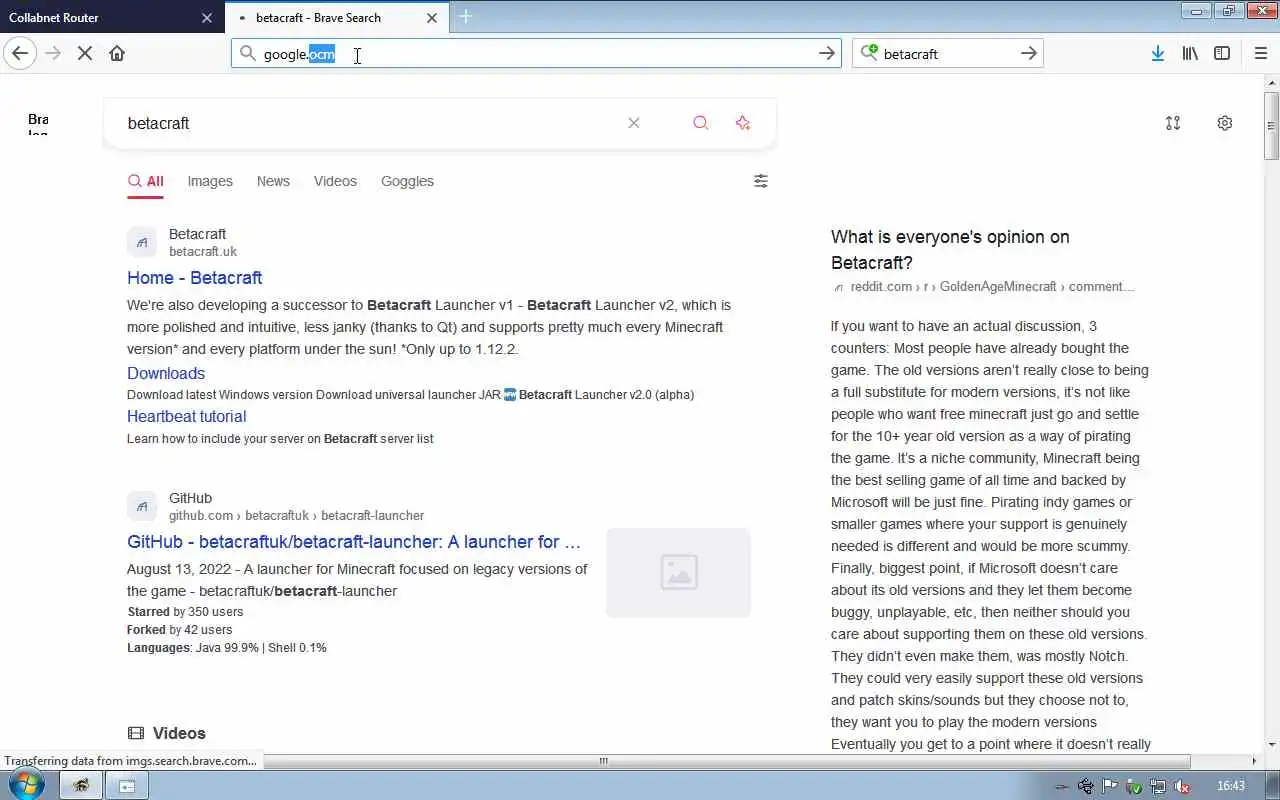Open the Library bookmarks icon
This screenshot has width=1280, height=800.
click(x=1190, y=53)
